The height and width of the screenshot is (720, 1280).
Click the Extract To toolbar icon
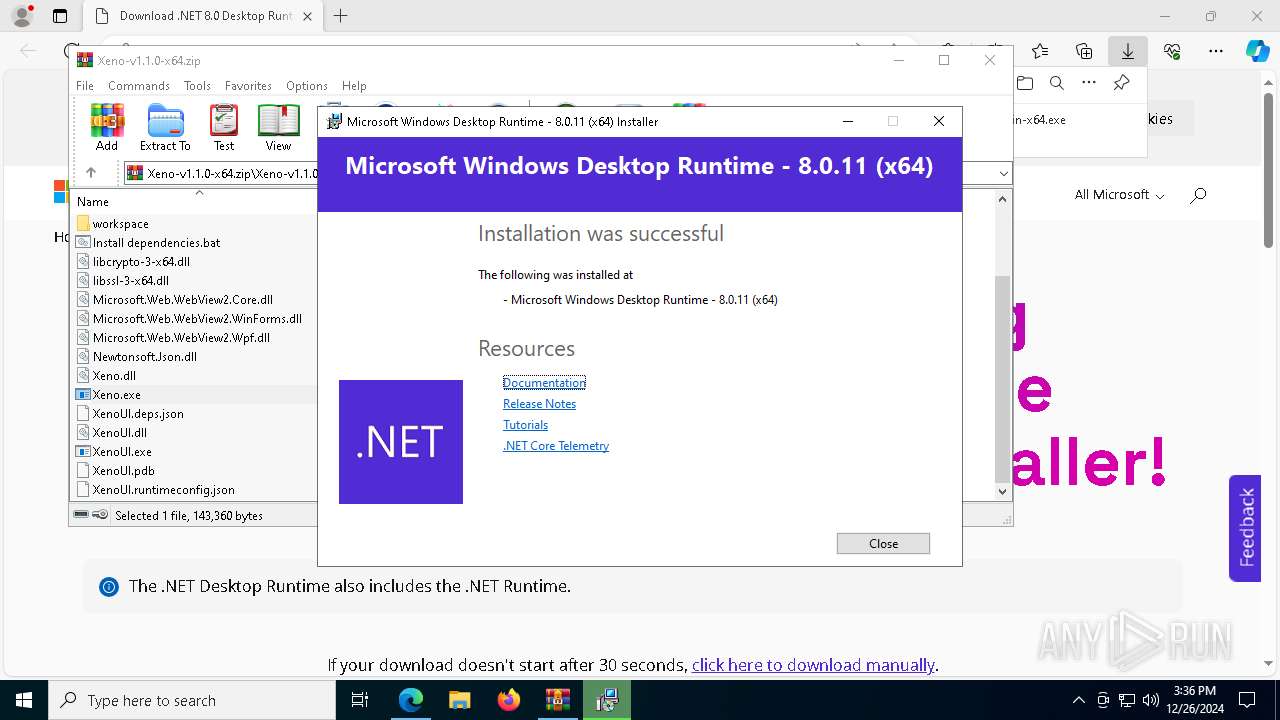point(165,127)
